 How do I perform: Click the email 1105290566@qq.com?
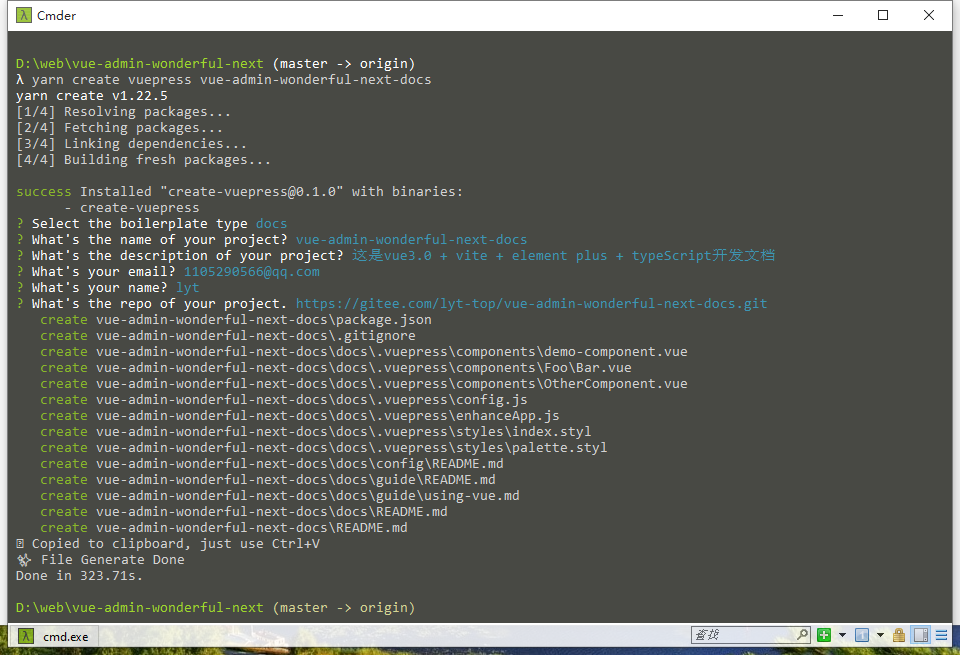pyautogui.click(x=252, y=272)
